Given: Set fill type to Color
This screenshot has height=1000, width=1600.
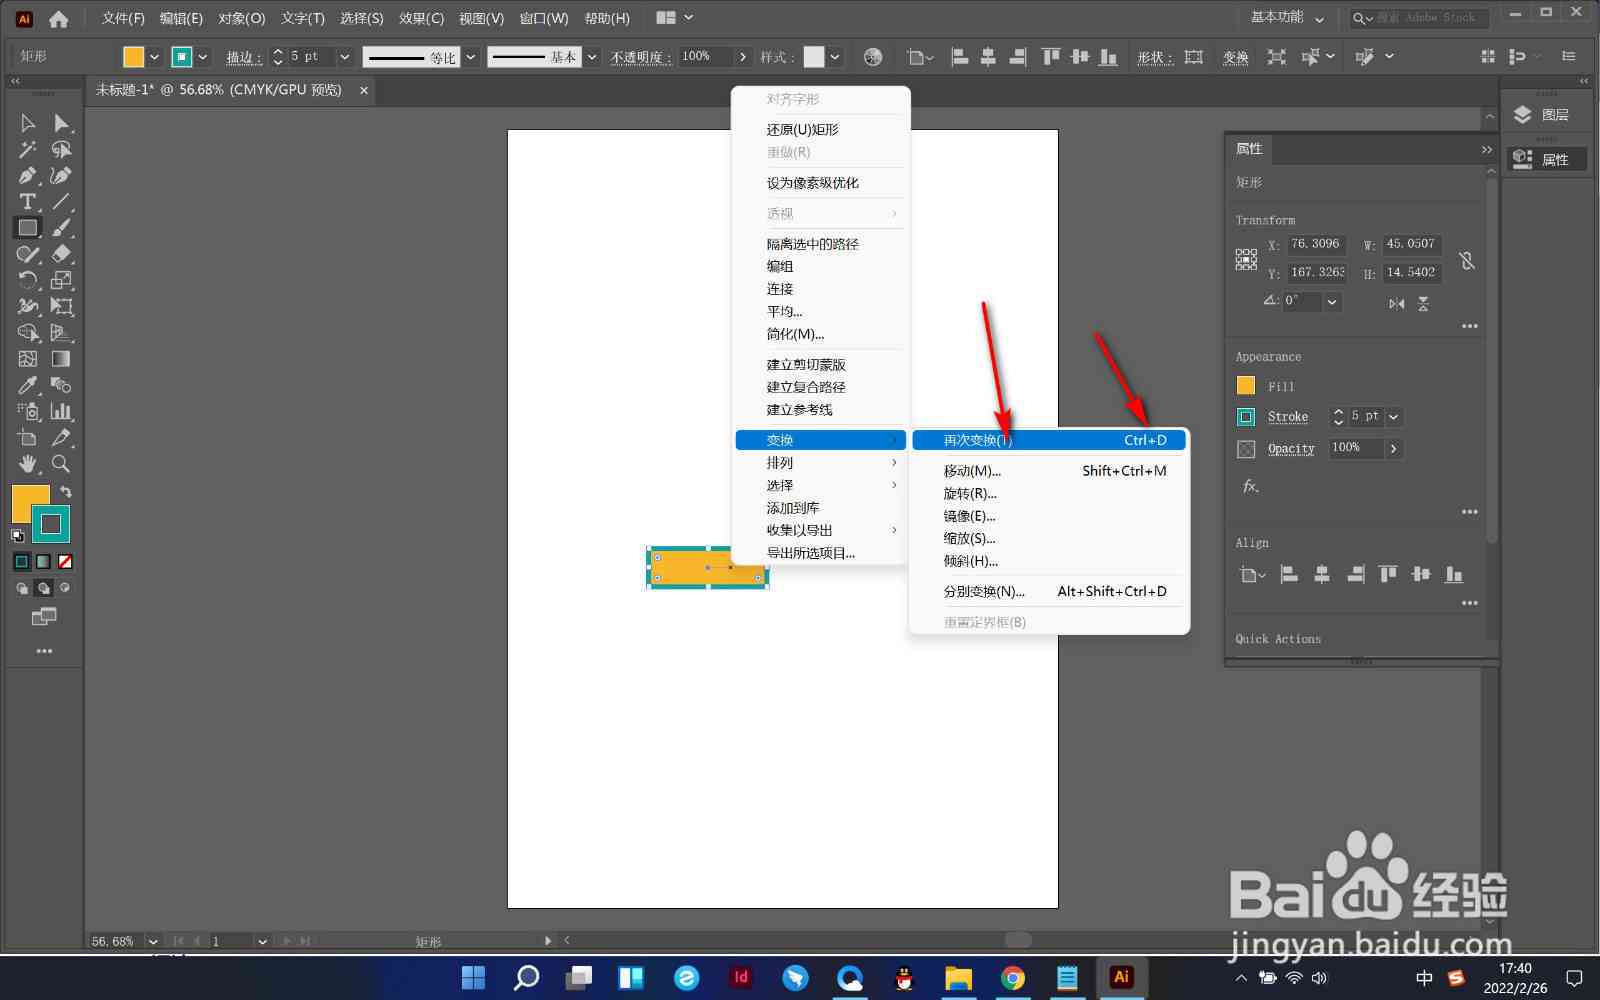Looking at the screenshot, I should (x=21, y=562).
